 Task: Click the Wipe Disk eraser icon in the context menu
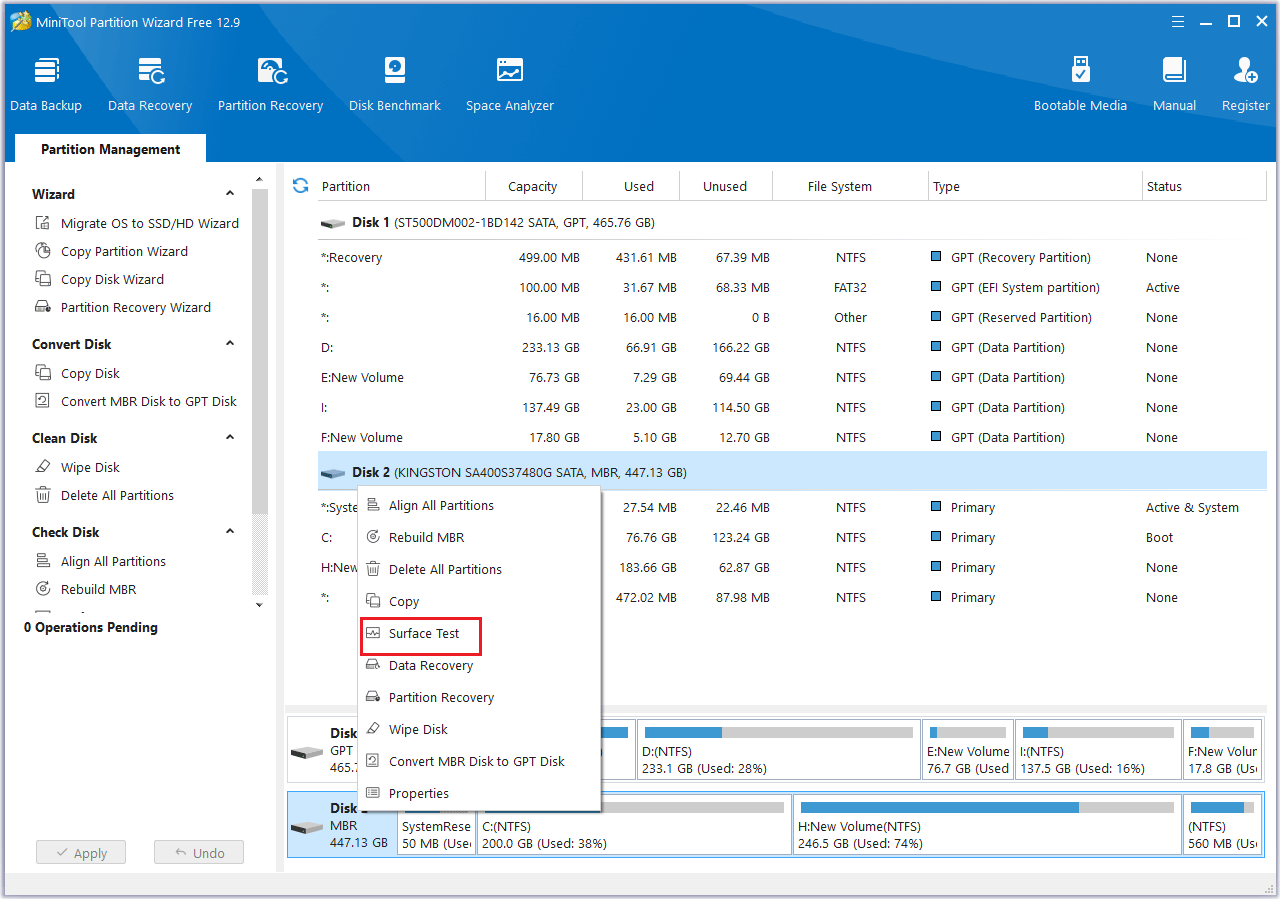tap(373, 729)
